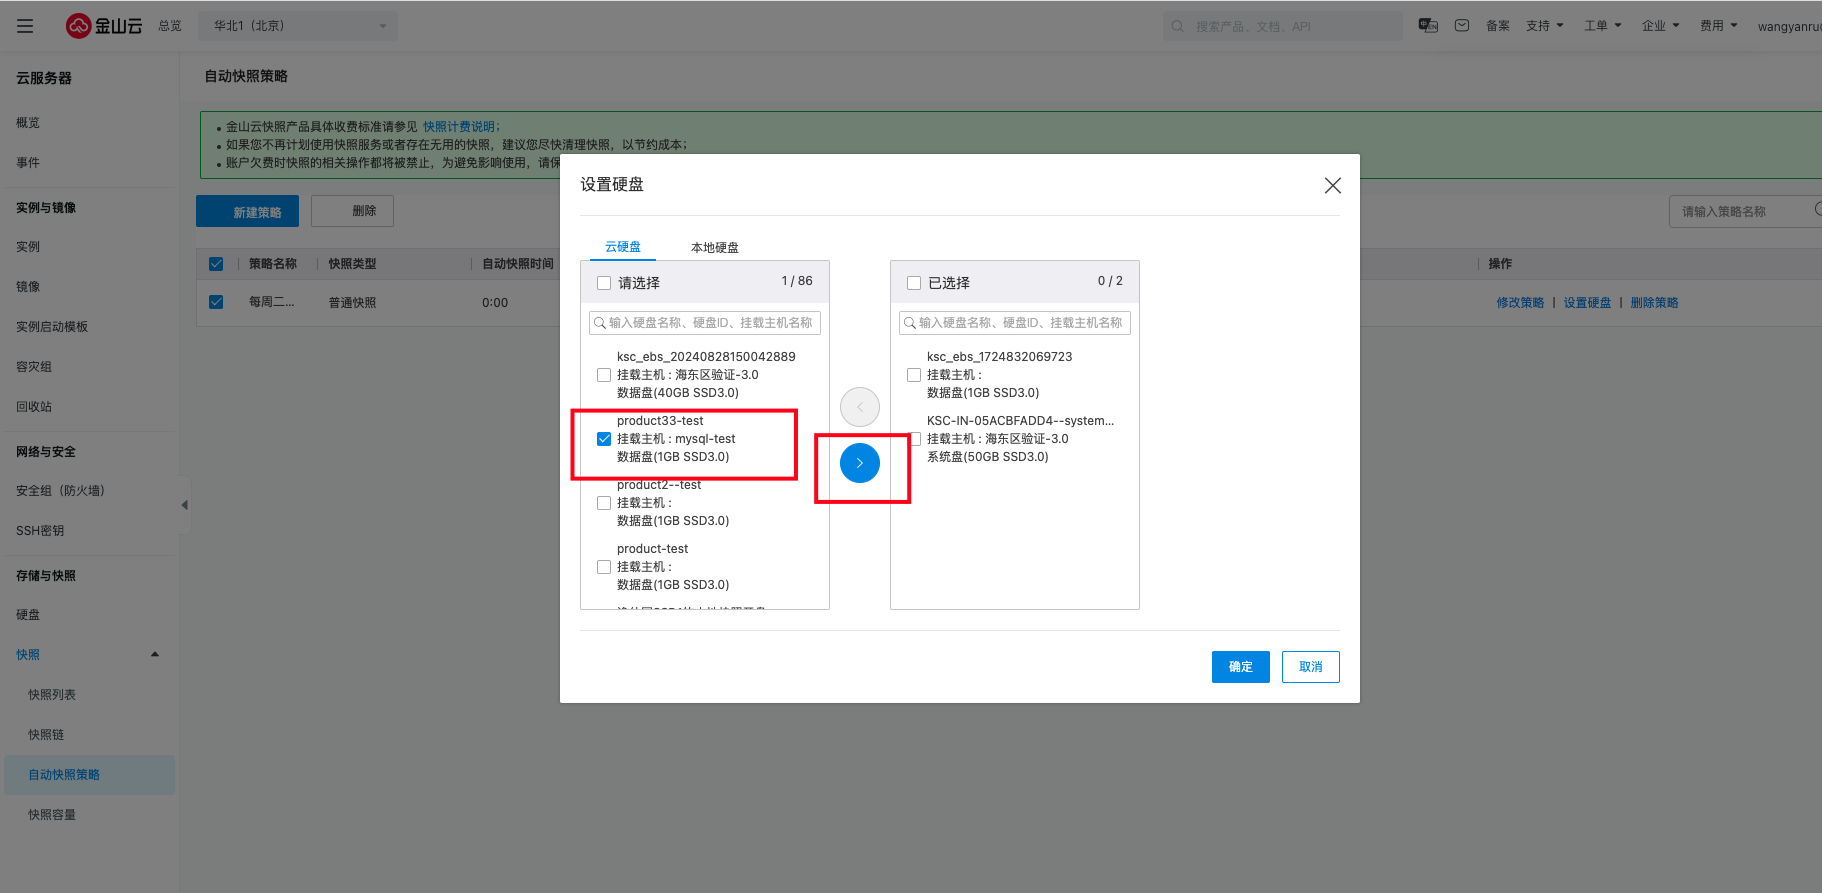Focus the 请输入策略名称 search box

pyautogui.click(x=1745, y=211)
